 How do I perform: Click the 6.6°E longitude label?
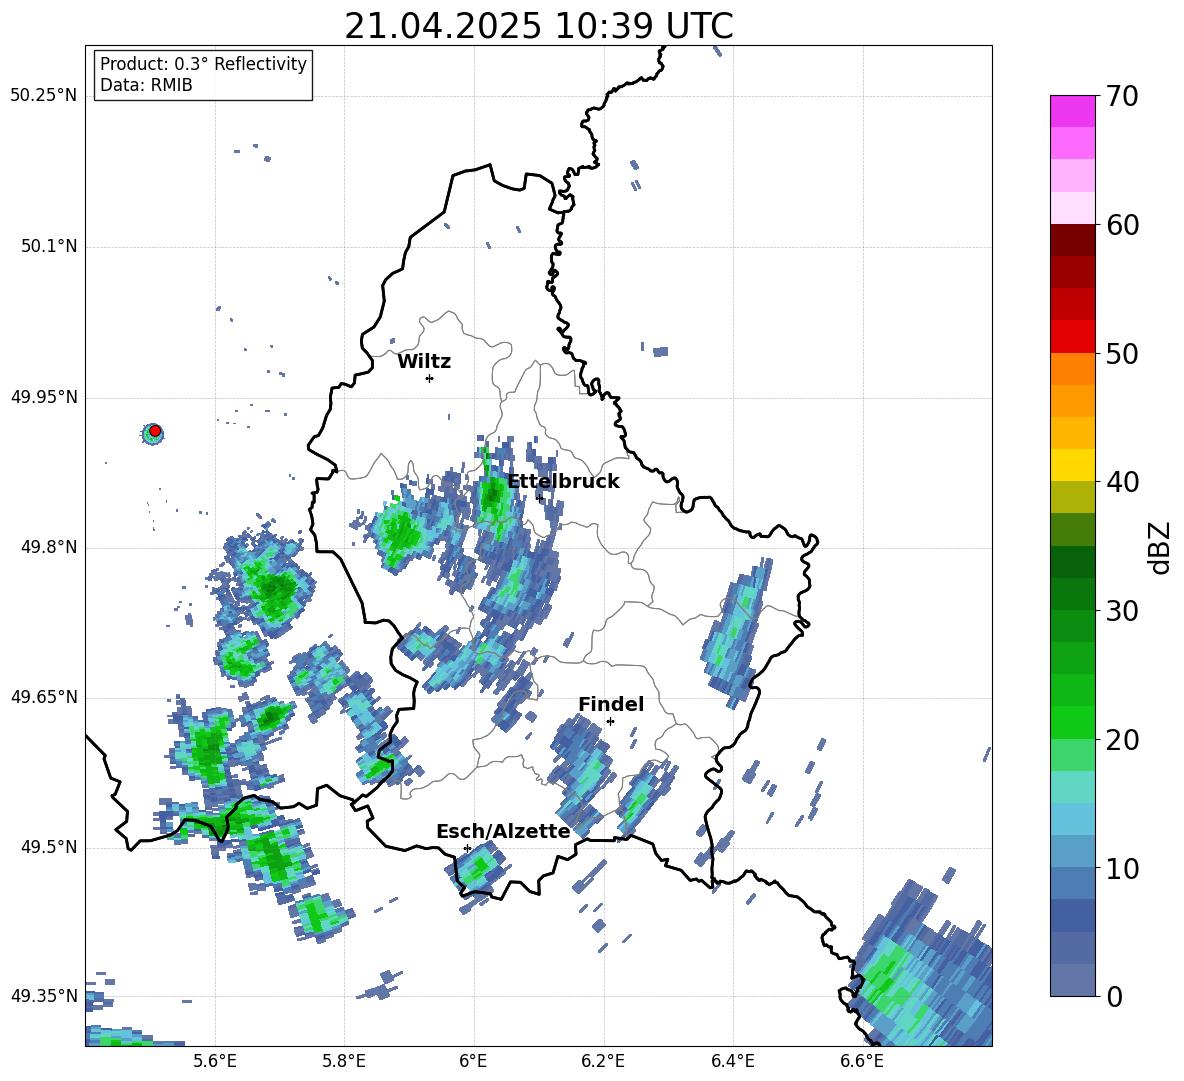(x=862, y=1062)
